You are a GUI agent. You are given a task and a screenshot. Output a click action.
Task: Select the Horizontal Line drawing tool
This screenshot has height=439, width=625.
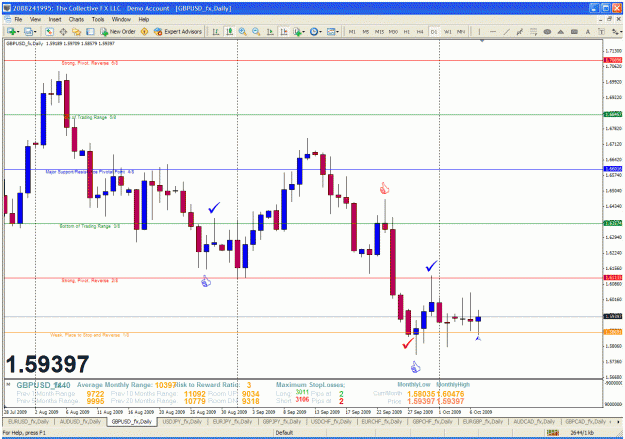click(x=493, y=31)
